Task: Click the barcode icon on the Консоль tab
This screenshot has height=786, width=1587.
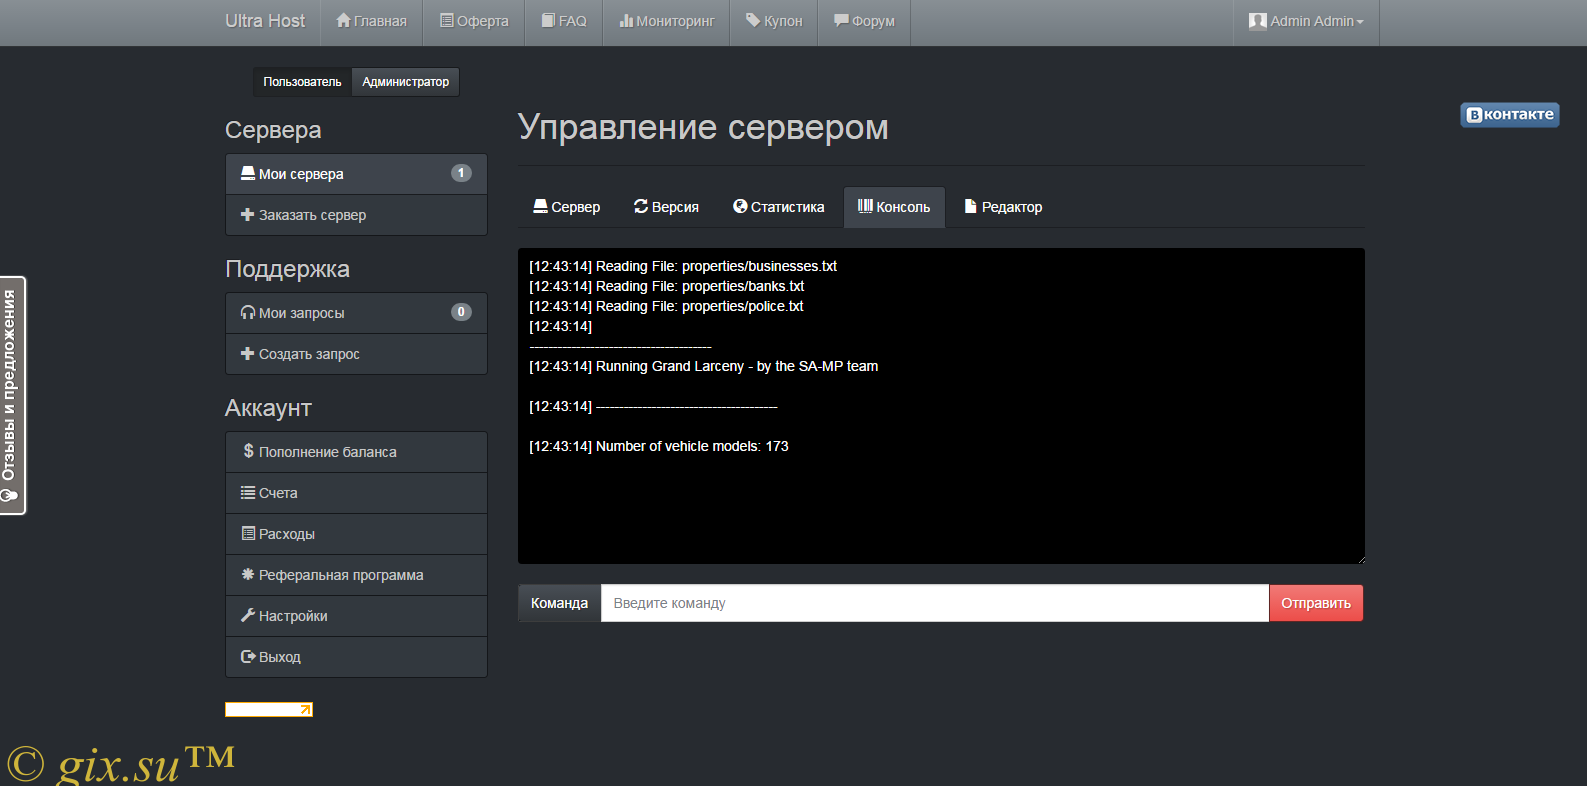Action: click(865, 206)
